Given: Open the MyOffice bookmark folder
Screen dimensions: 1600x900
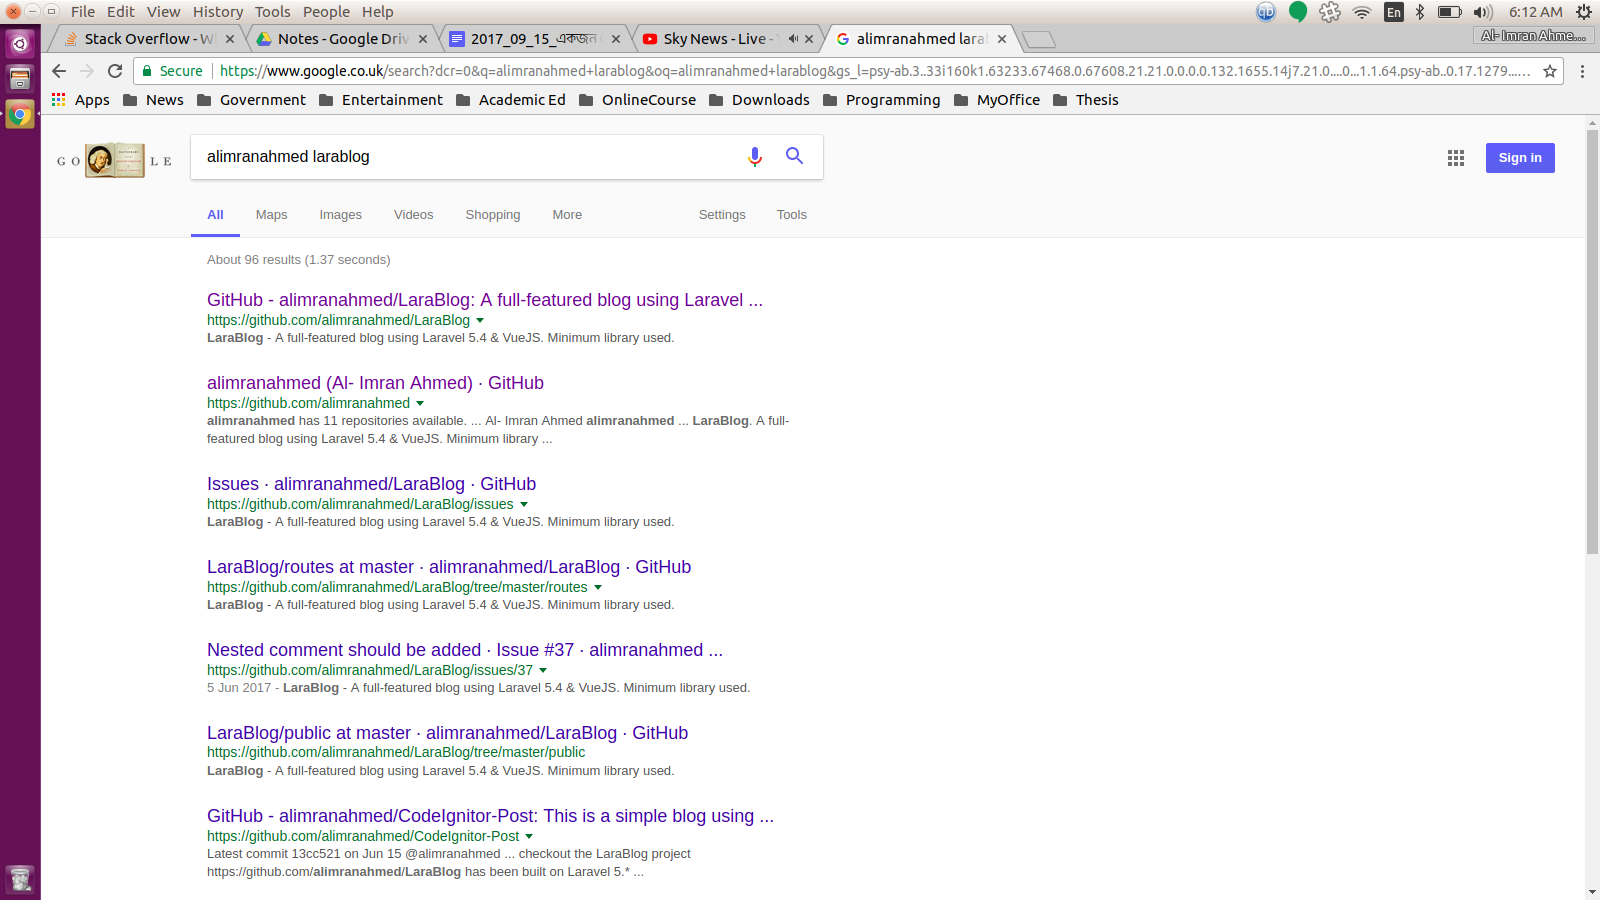Looking at the screenshot, I should (996, 100).
